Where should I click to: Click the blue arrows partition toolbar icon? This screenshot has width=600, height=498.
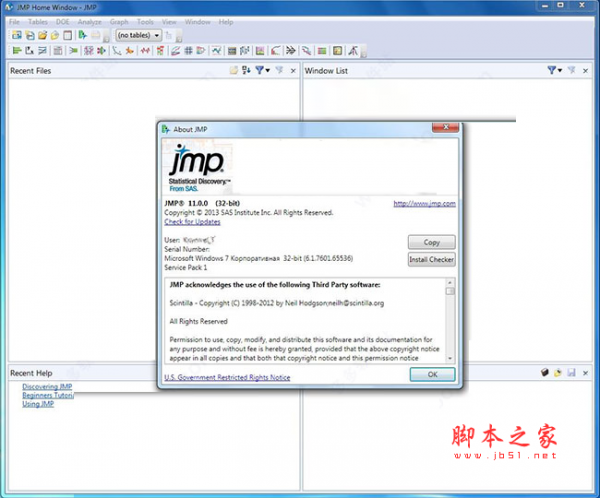(x=101, y=51)
